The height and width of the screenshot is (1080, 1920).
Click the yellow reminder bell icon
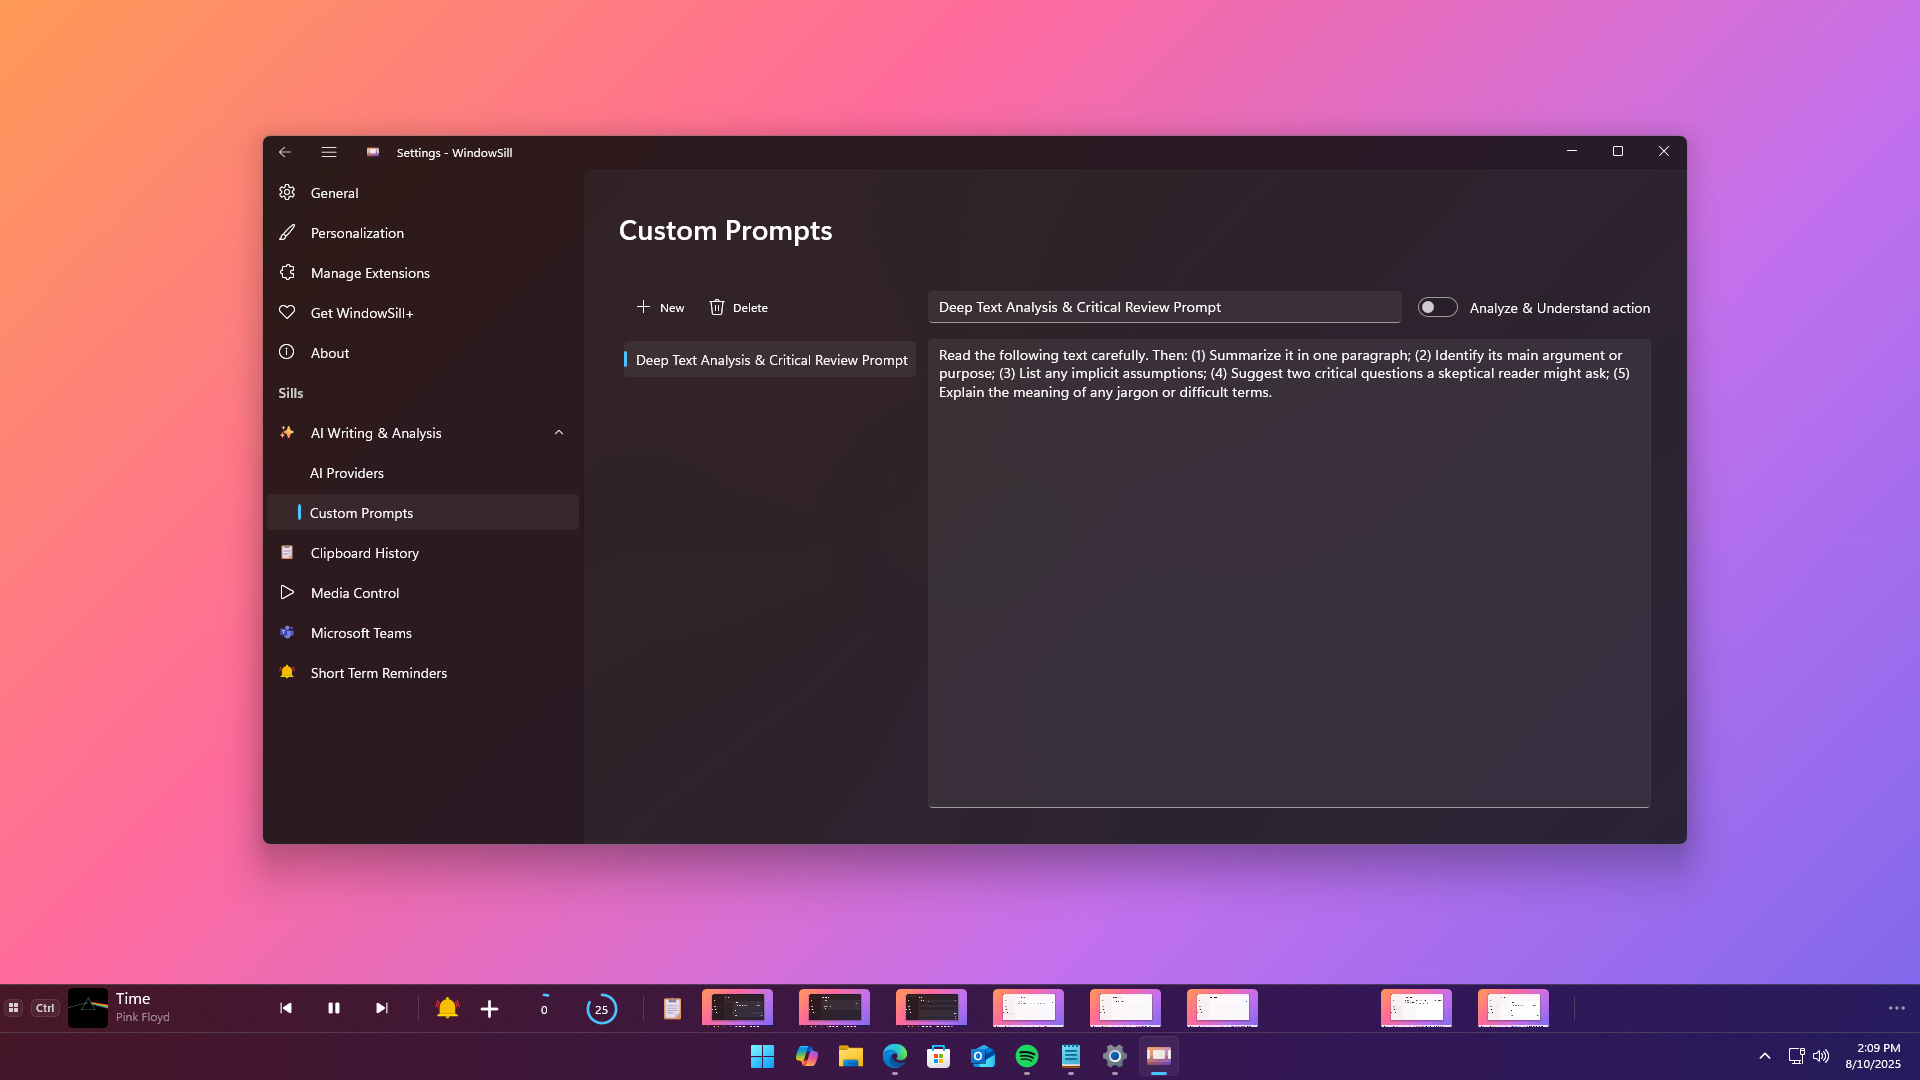(447, 1008)
